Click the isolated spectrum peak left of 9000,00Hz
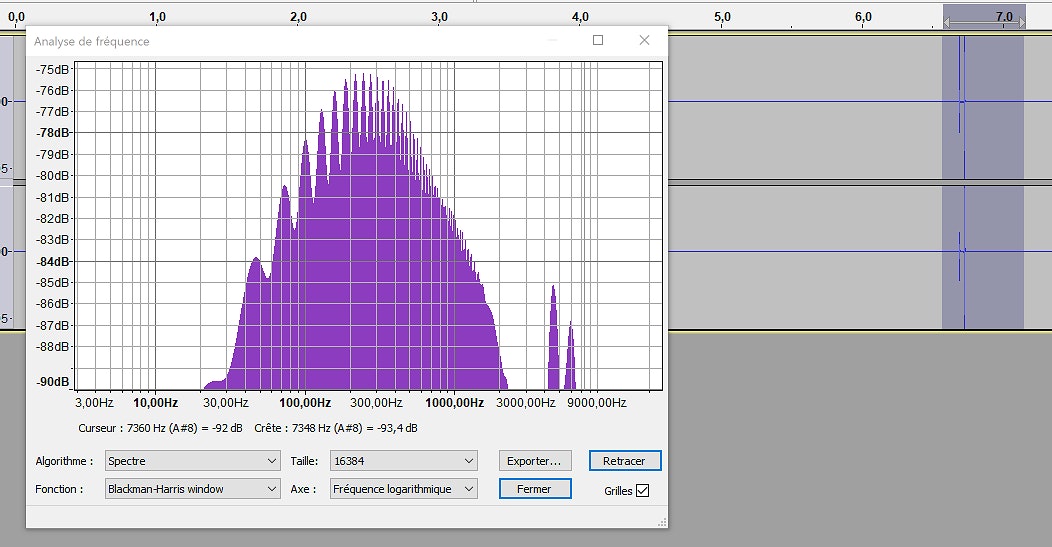 coord(553,340)
